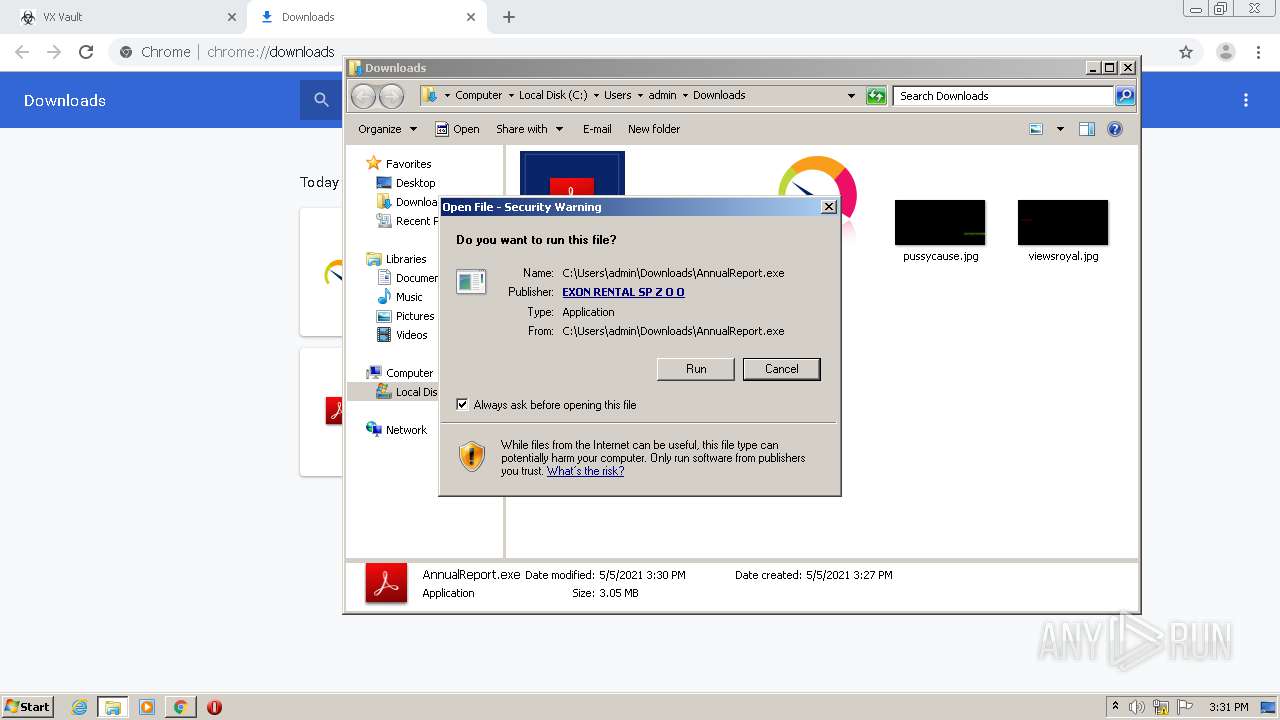Click the Action Center flag tray icon

tap(1185, 707)
